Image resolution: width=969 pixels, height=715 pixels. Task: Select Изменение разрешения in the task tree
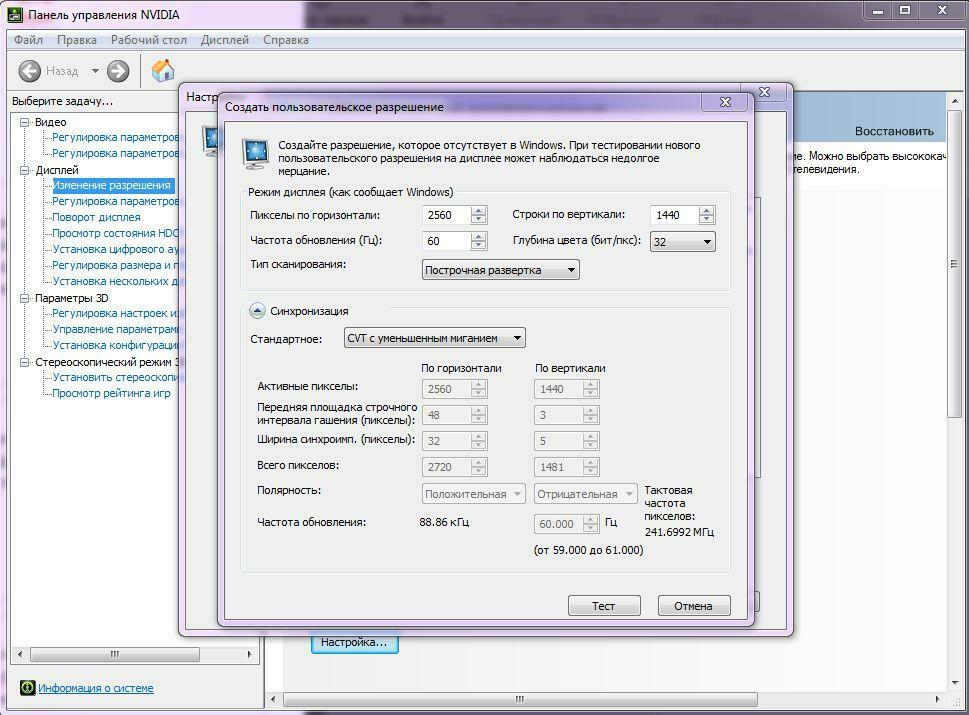point(112,185)
